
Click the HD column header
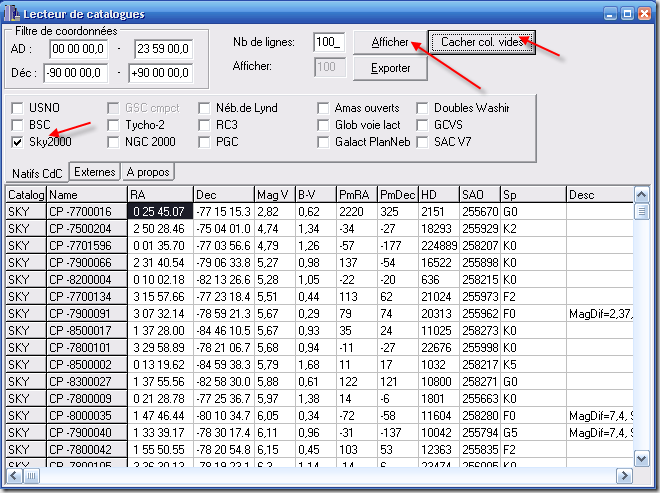tap(439, 195)
